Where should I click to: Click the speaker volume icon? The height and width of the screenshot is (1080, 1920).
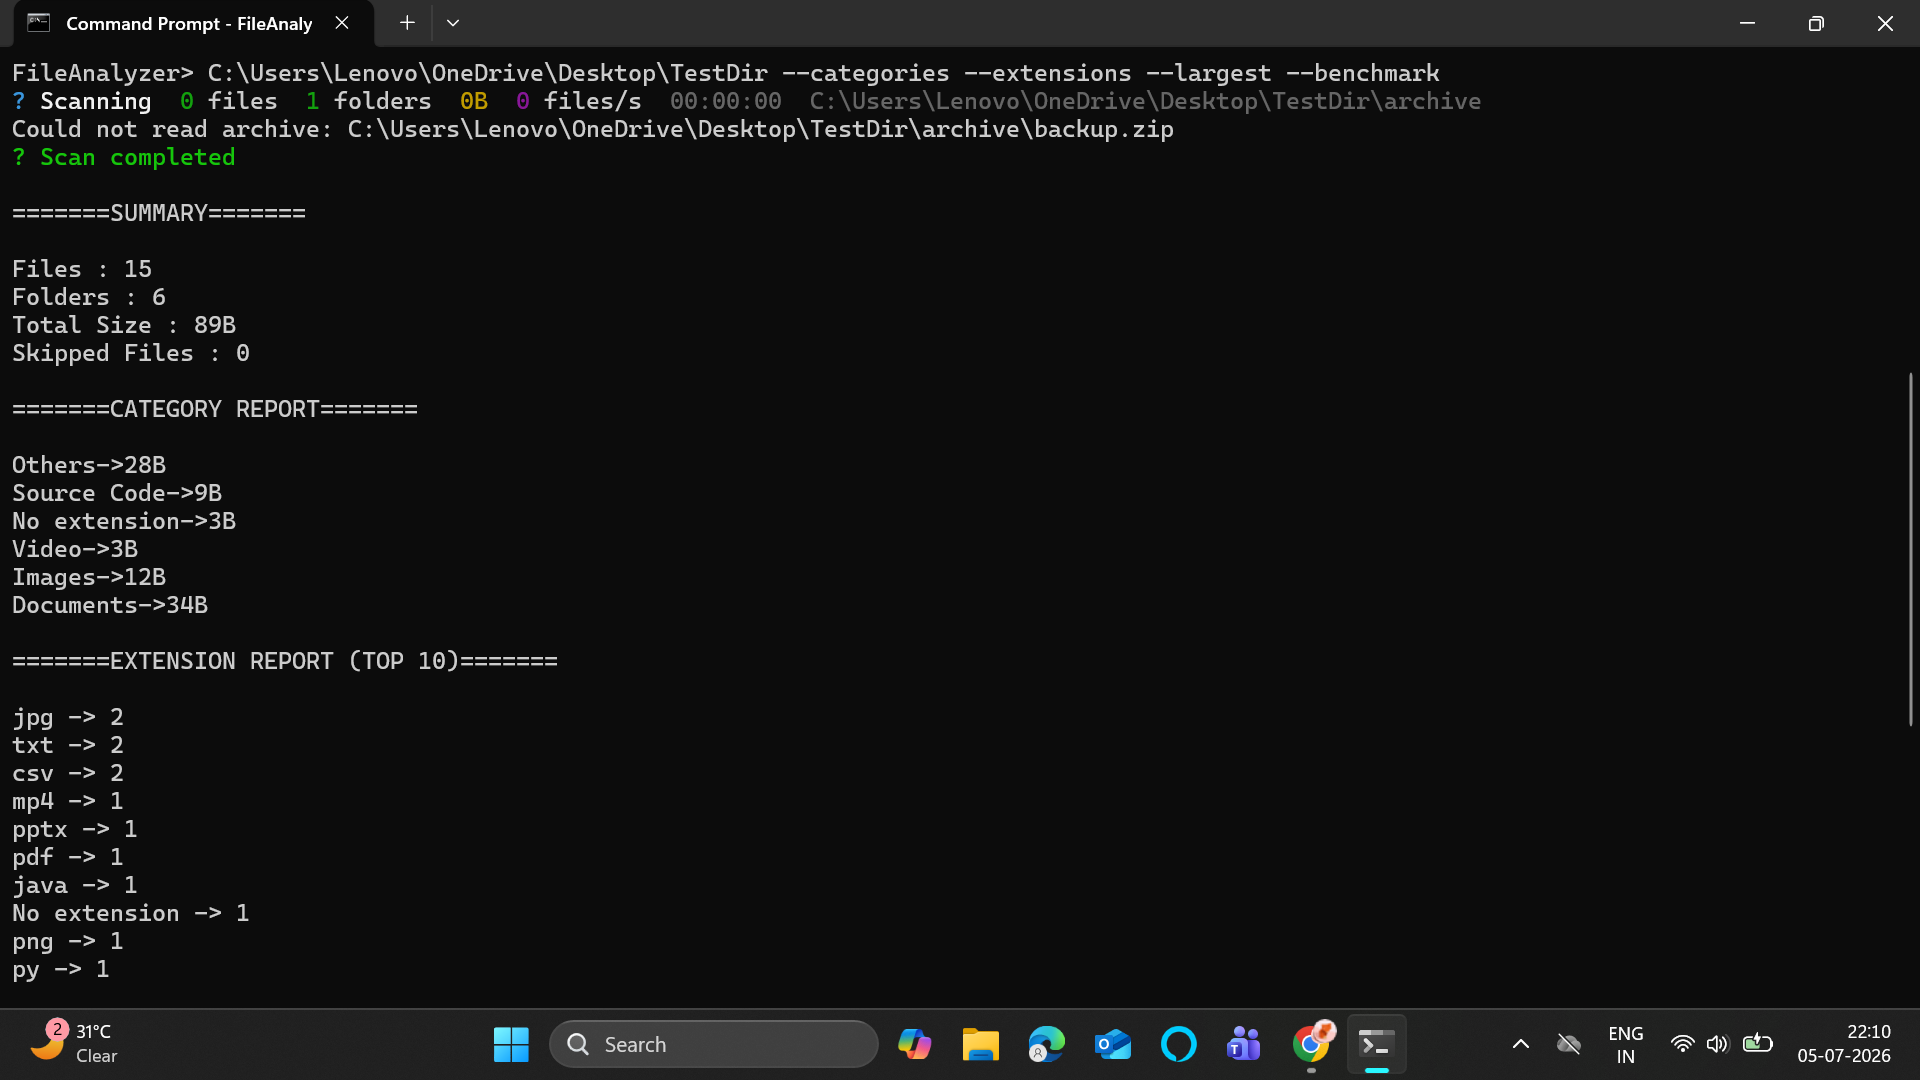coord(1717,1044)
